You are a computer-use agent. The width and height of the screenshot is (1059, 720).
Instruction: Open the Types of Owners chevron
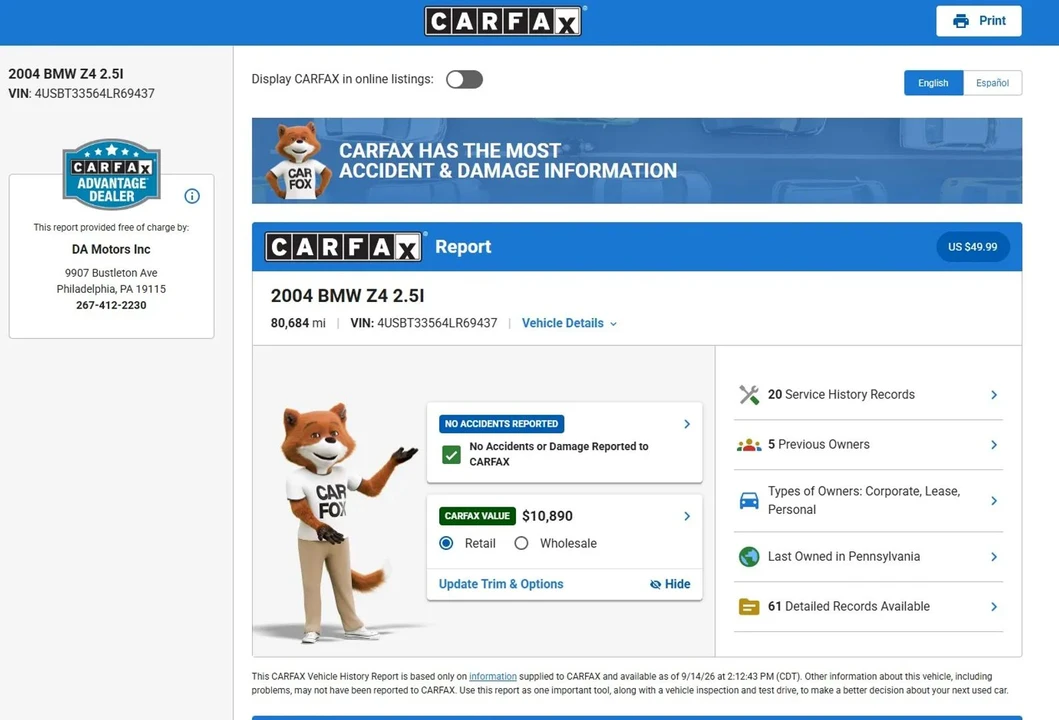(x=993, y=500)
